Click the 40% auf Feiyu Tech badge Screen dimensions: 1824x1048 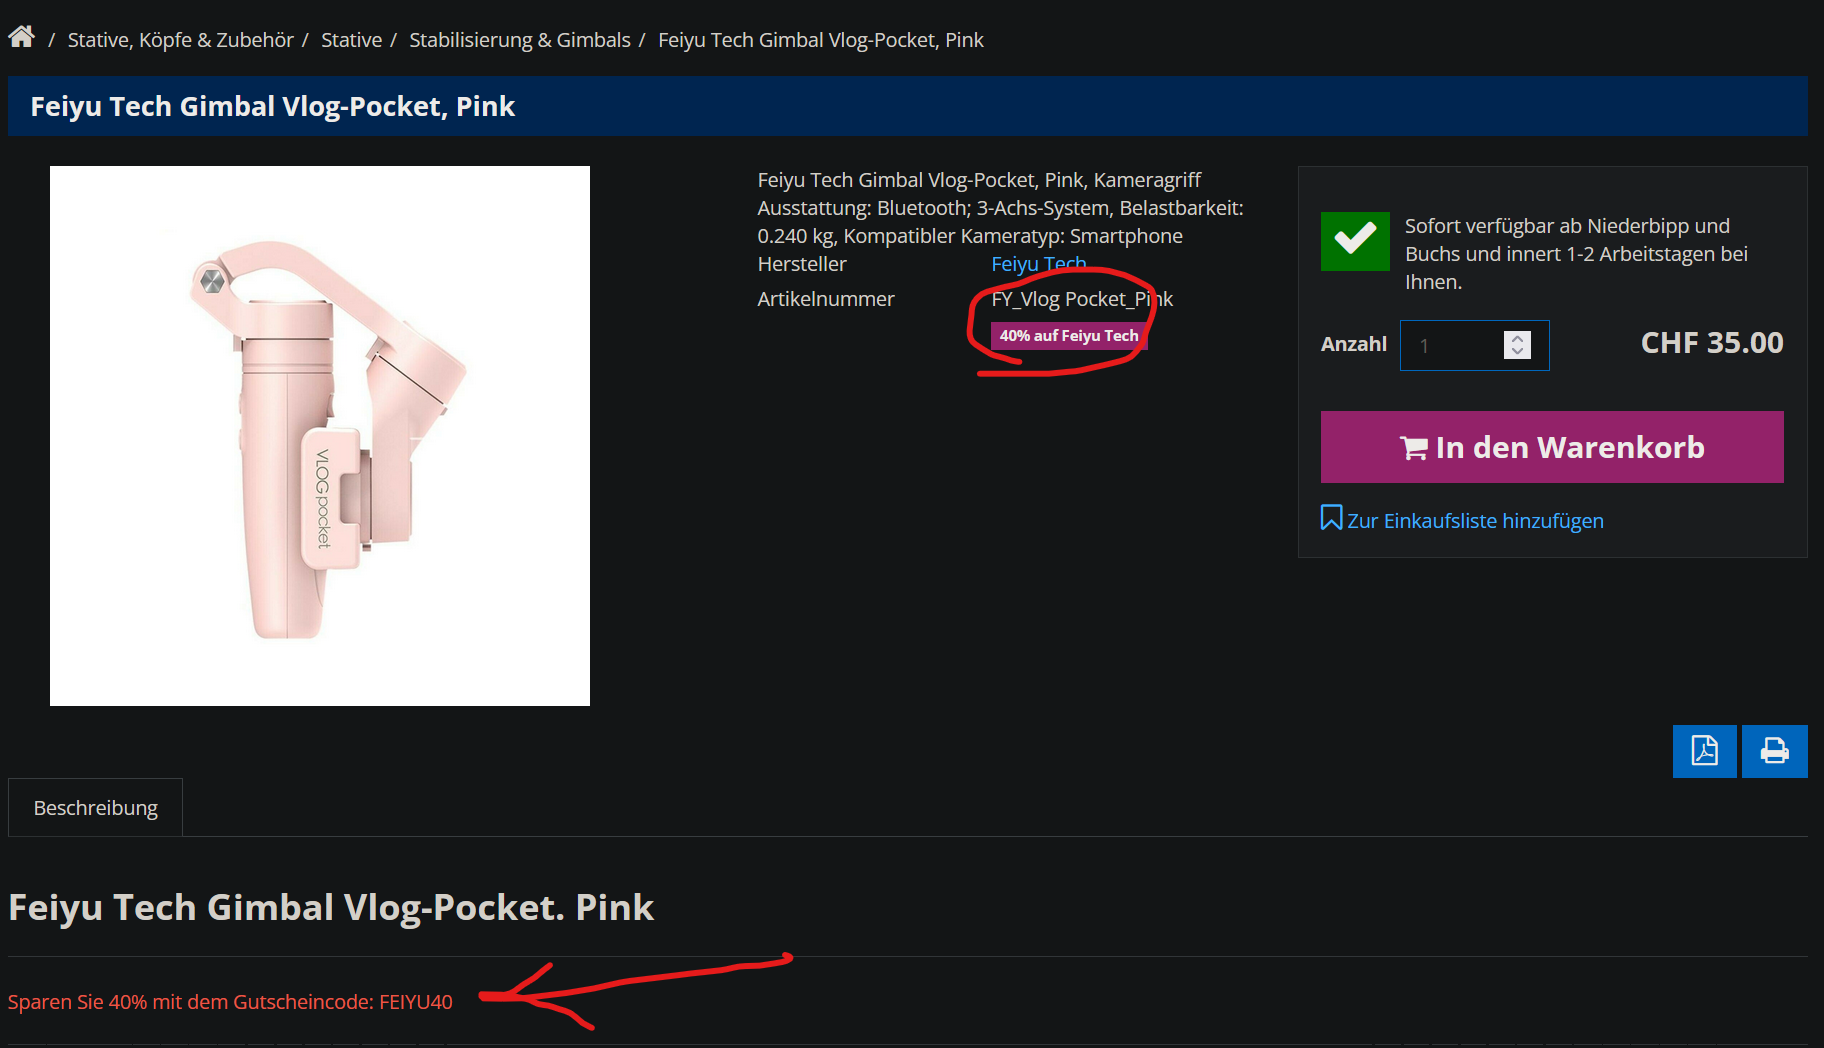1068,336
